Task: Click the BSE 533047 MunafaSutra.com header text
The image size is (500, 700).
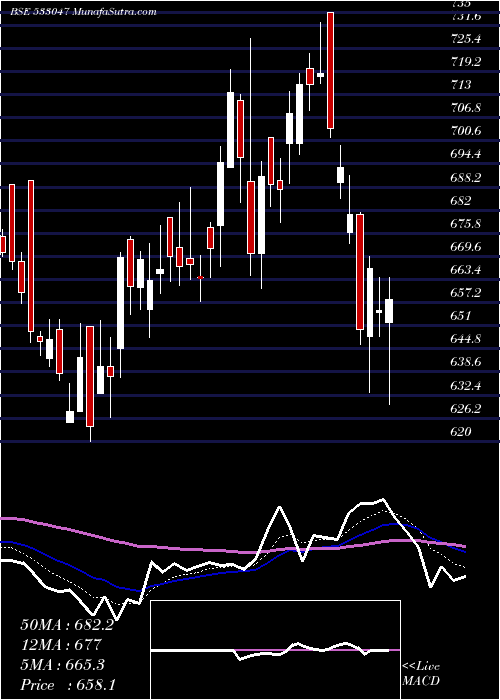Action: 83,12
